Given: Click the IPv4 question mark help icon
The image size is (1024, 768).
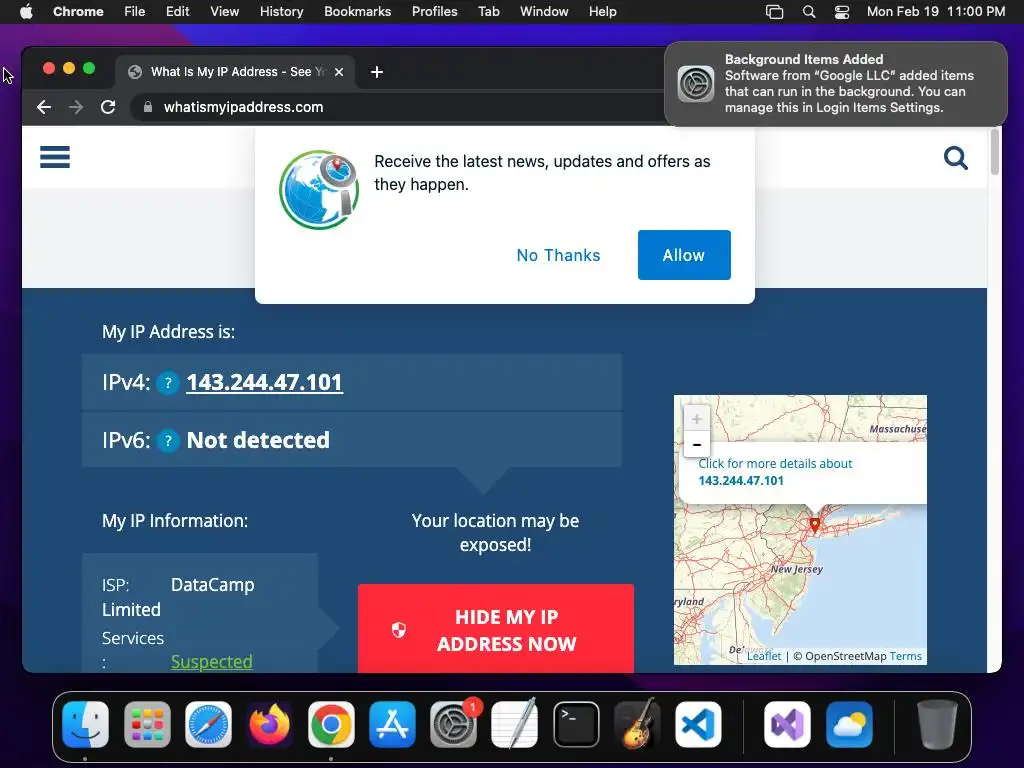Looking at the screenshot, I should (x=168, y=383).
